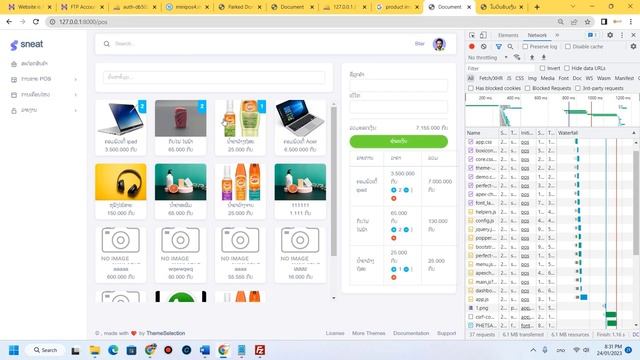
Task: Open the License footer link
Action: (335, 333)
